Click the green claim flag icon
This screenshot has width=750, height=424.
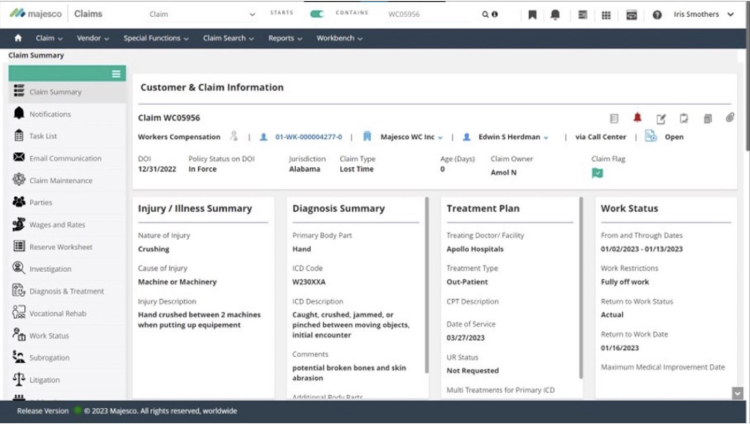click(597, 173)
